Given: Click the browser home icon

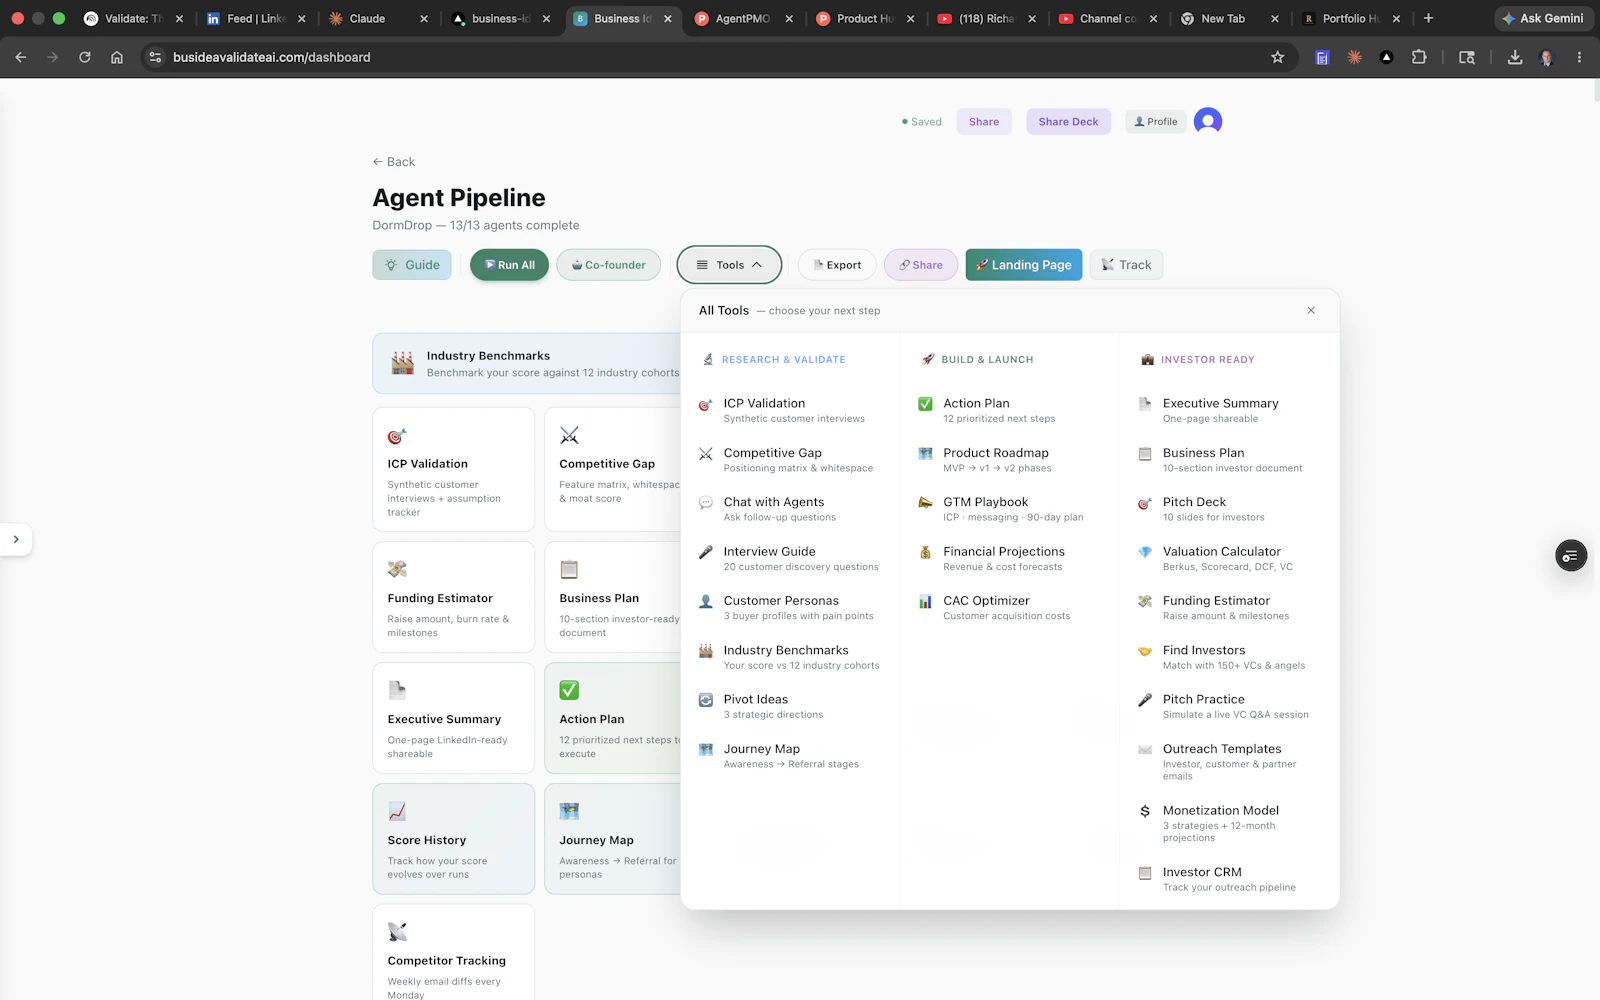Looking at the screenshot, I should coord(117,57).
